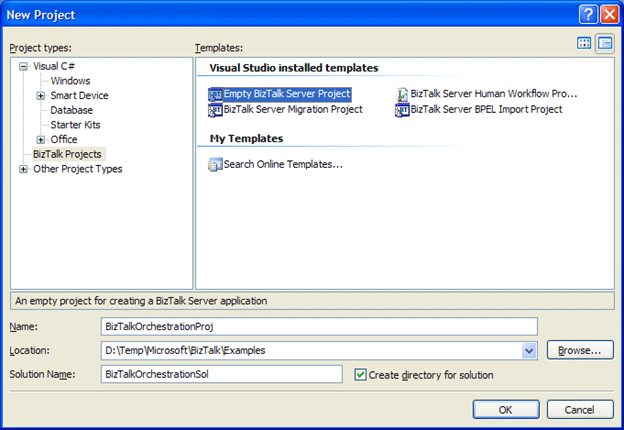Click the help question mark button
The height and width of the screenshot is (430, 624).
coord(587,15)
